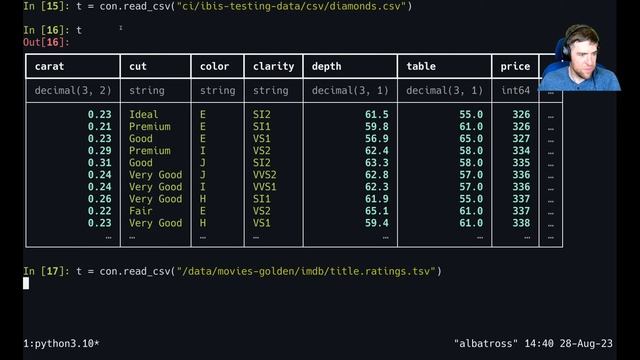Click the 'depth' column header
Viewport: 640px width, 360px height.
click(x=327, y=66)
